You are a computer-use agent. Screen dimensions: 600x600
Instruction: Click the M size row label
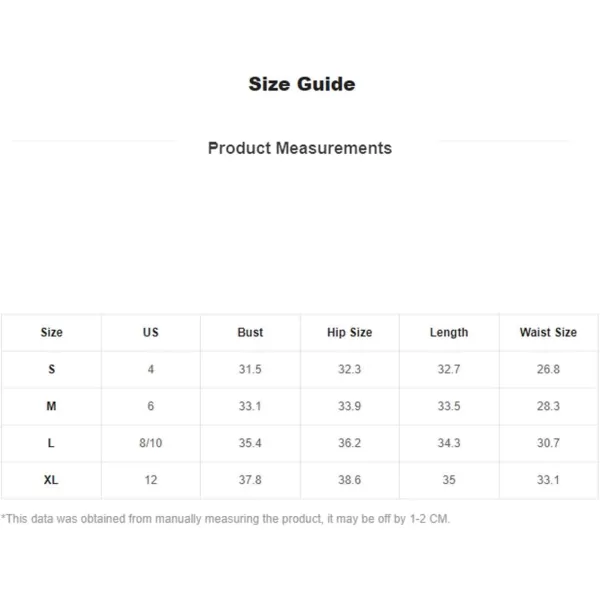[x=51, y=406]
